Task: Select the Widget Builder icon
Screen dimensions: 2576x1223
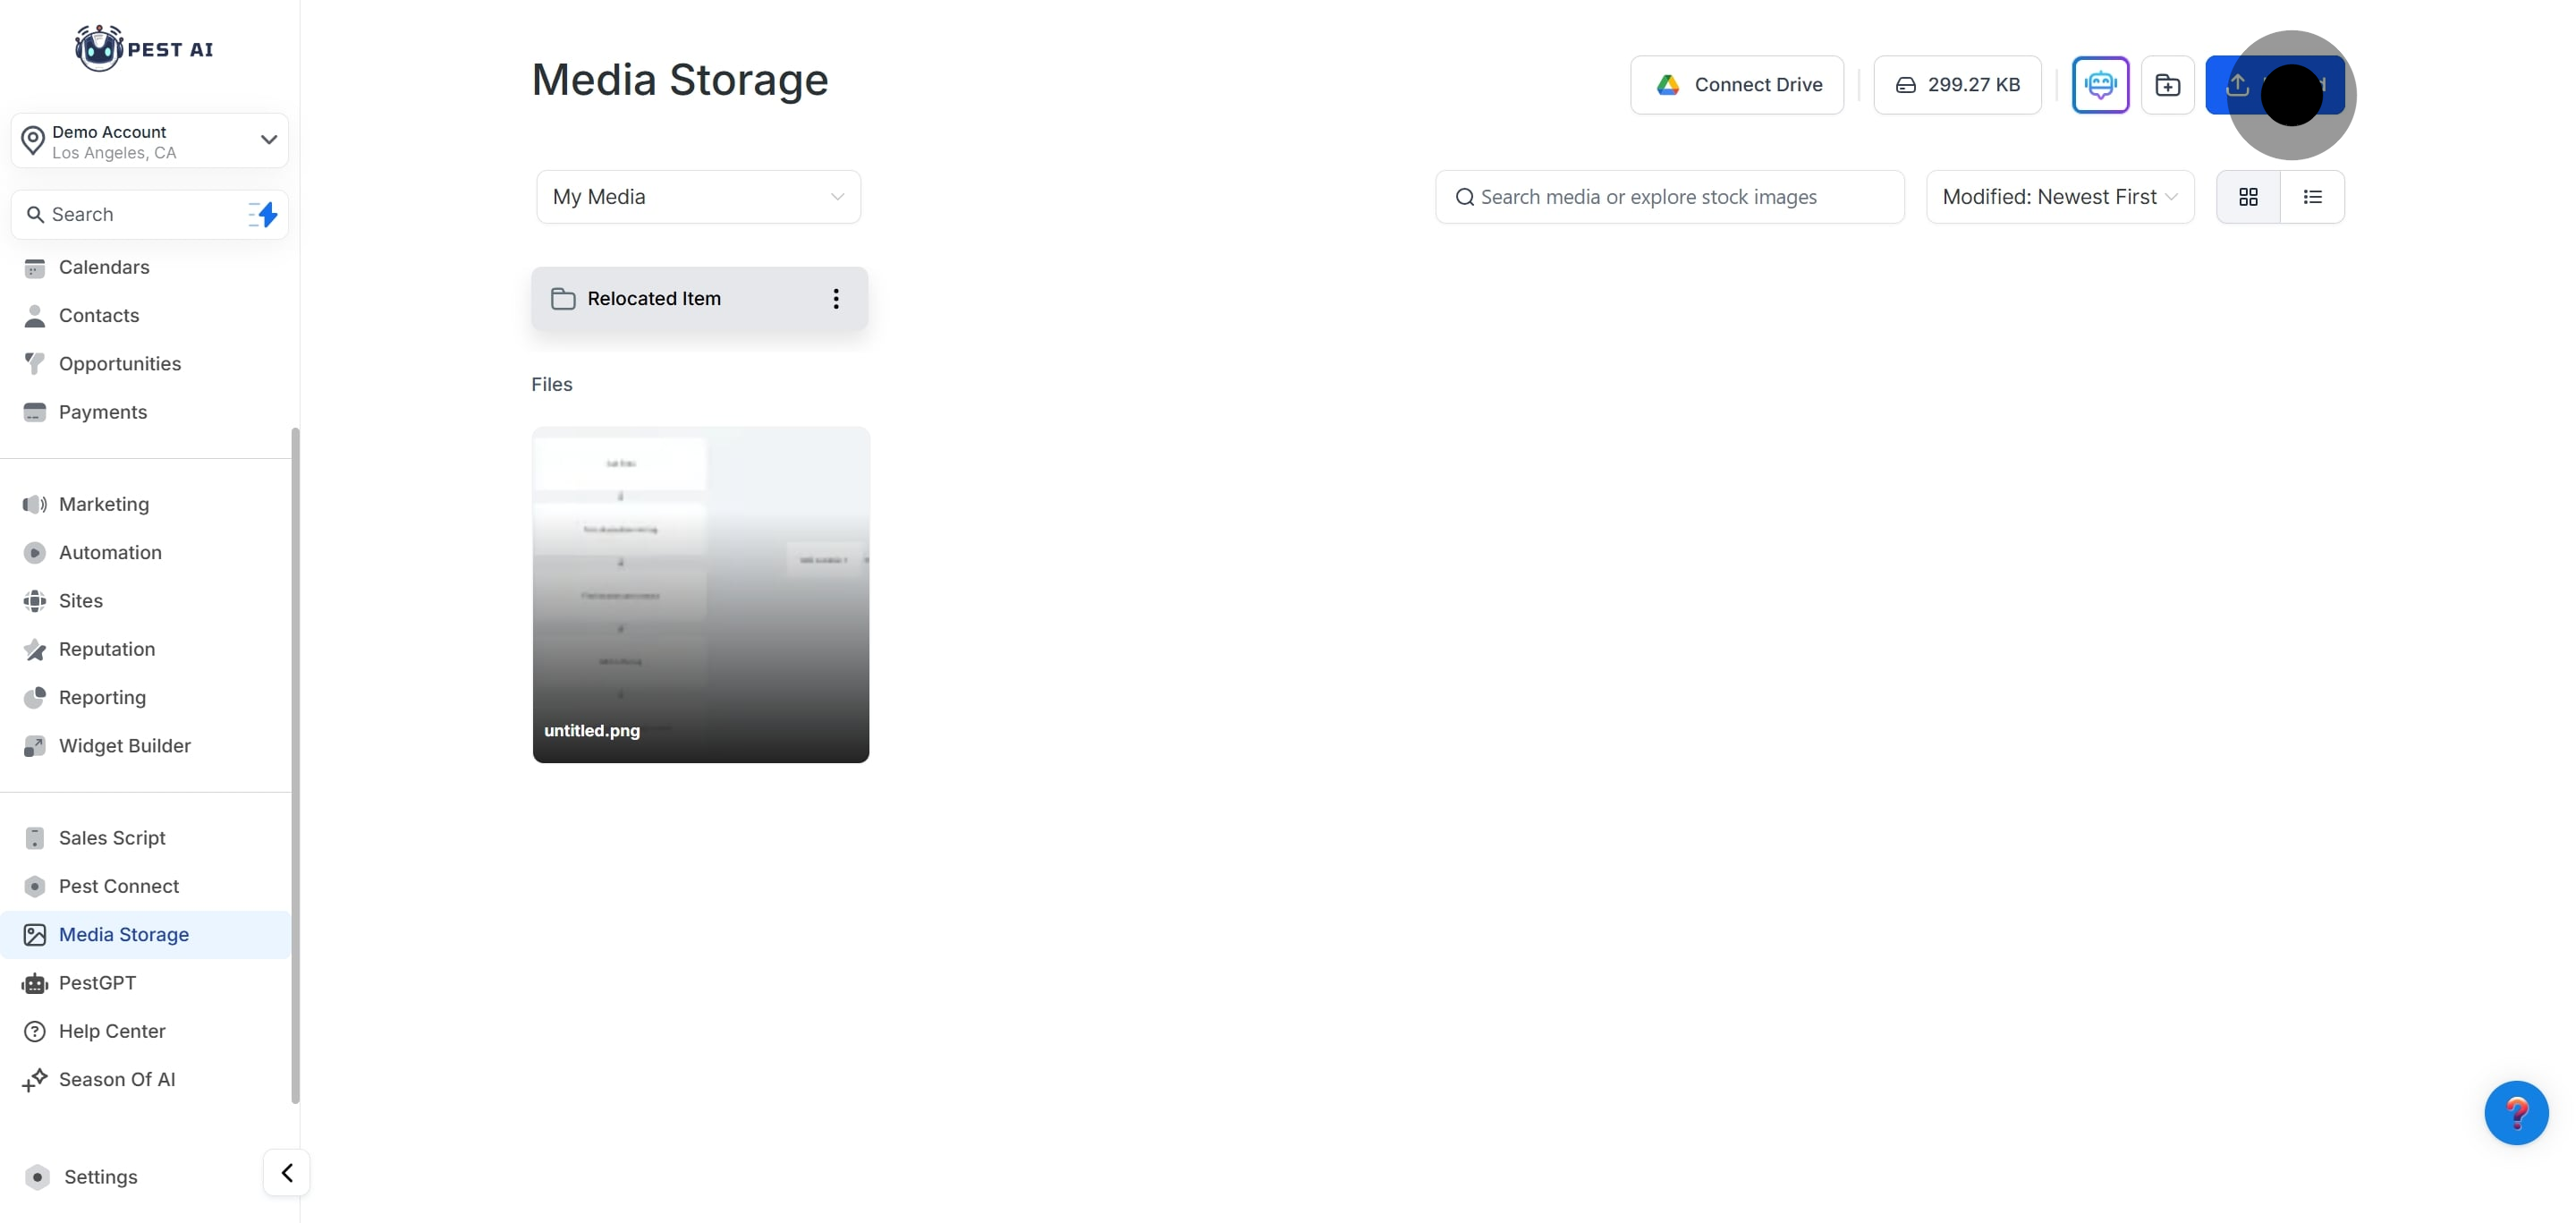Action: [x=35, y=745]
